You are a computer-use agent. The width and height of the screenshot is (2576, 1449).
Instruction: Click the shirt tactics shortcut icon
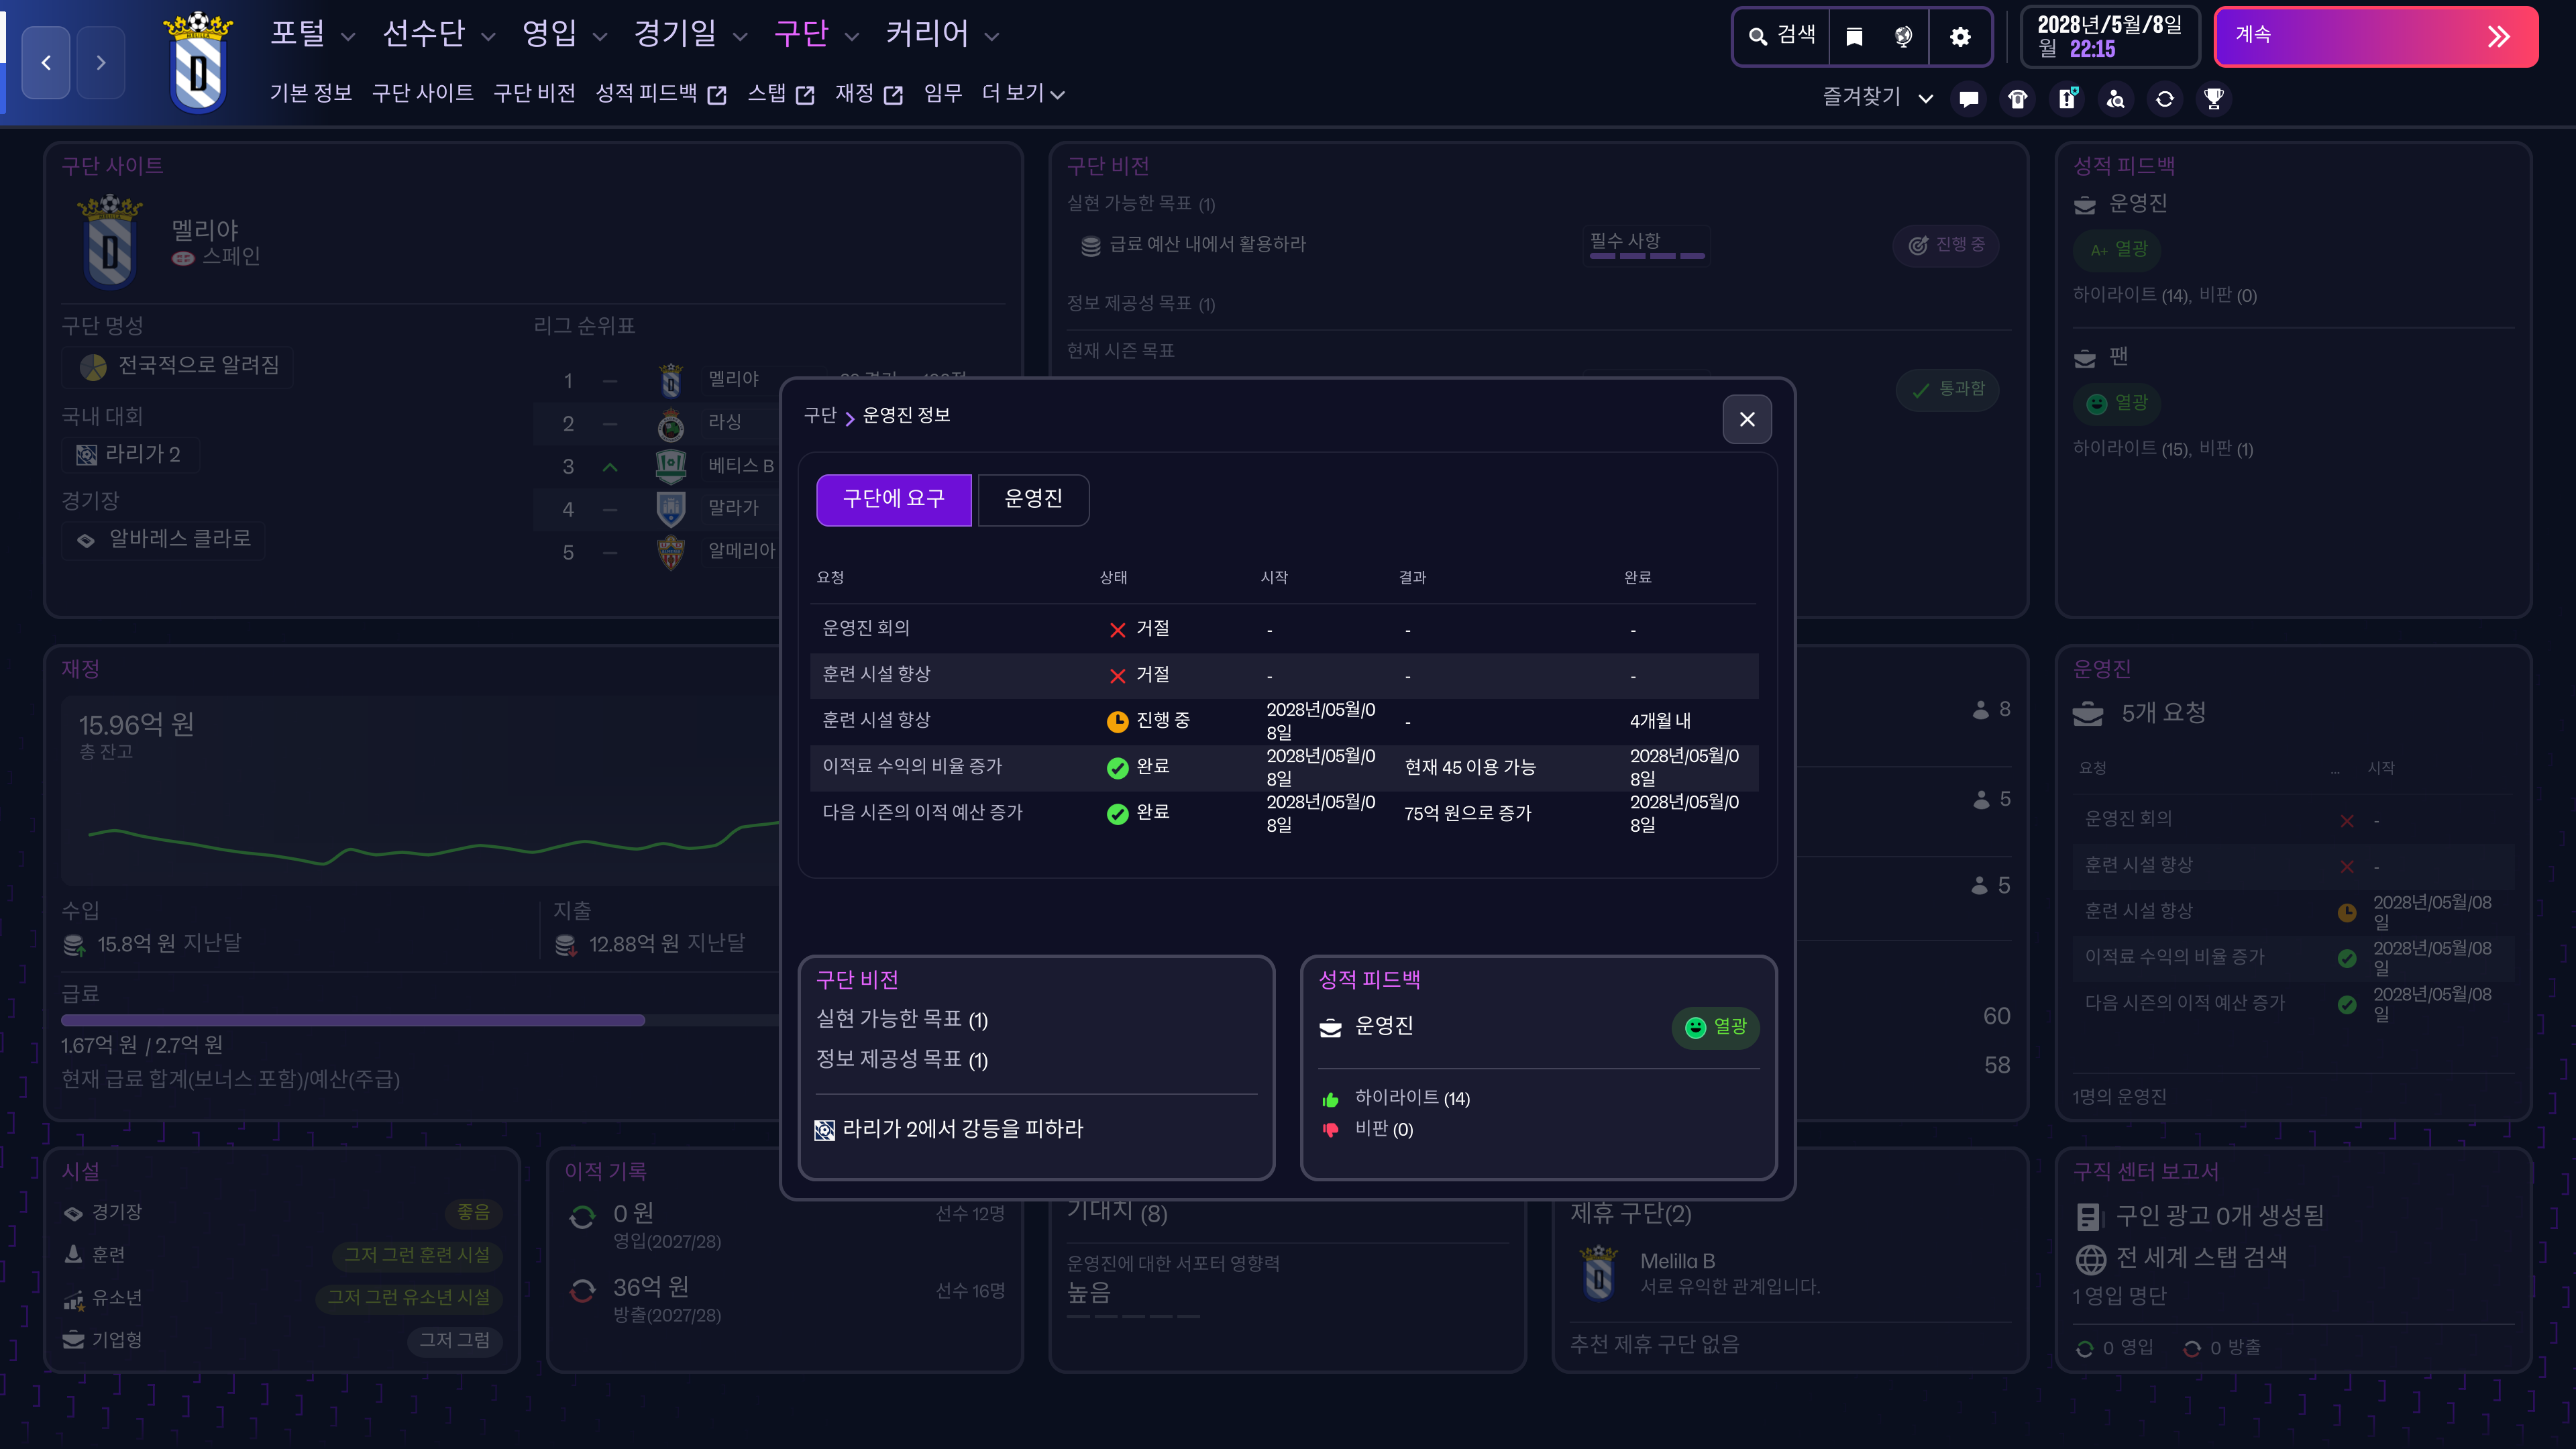(2018, 99)
